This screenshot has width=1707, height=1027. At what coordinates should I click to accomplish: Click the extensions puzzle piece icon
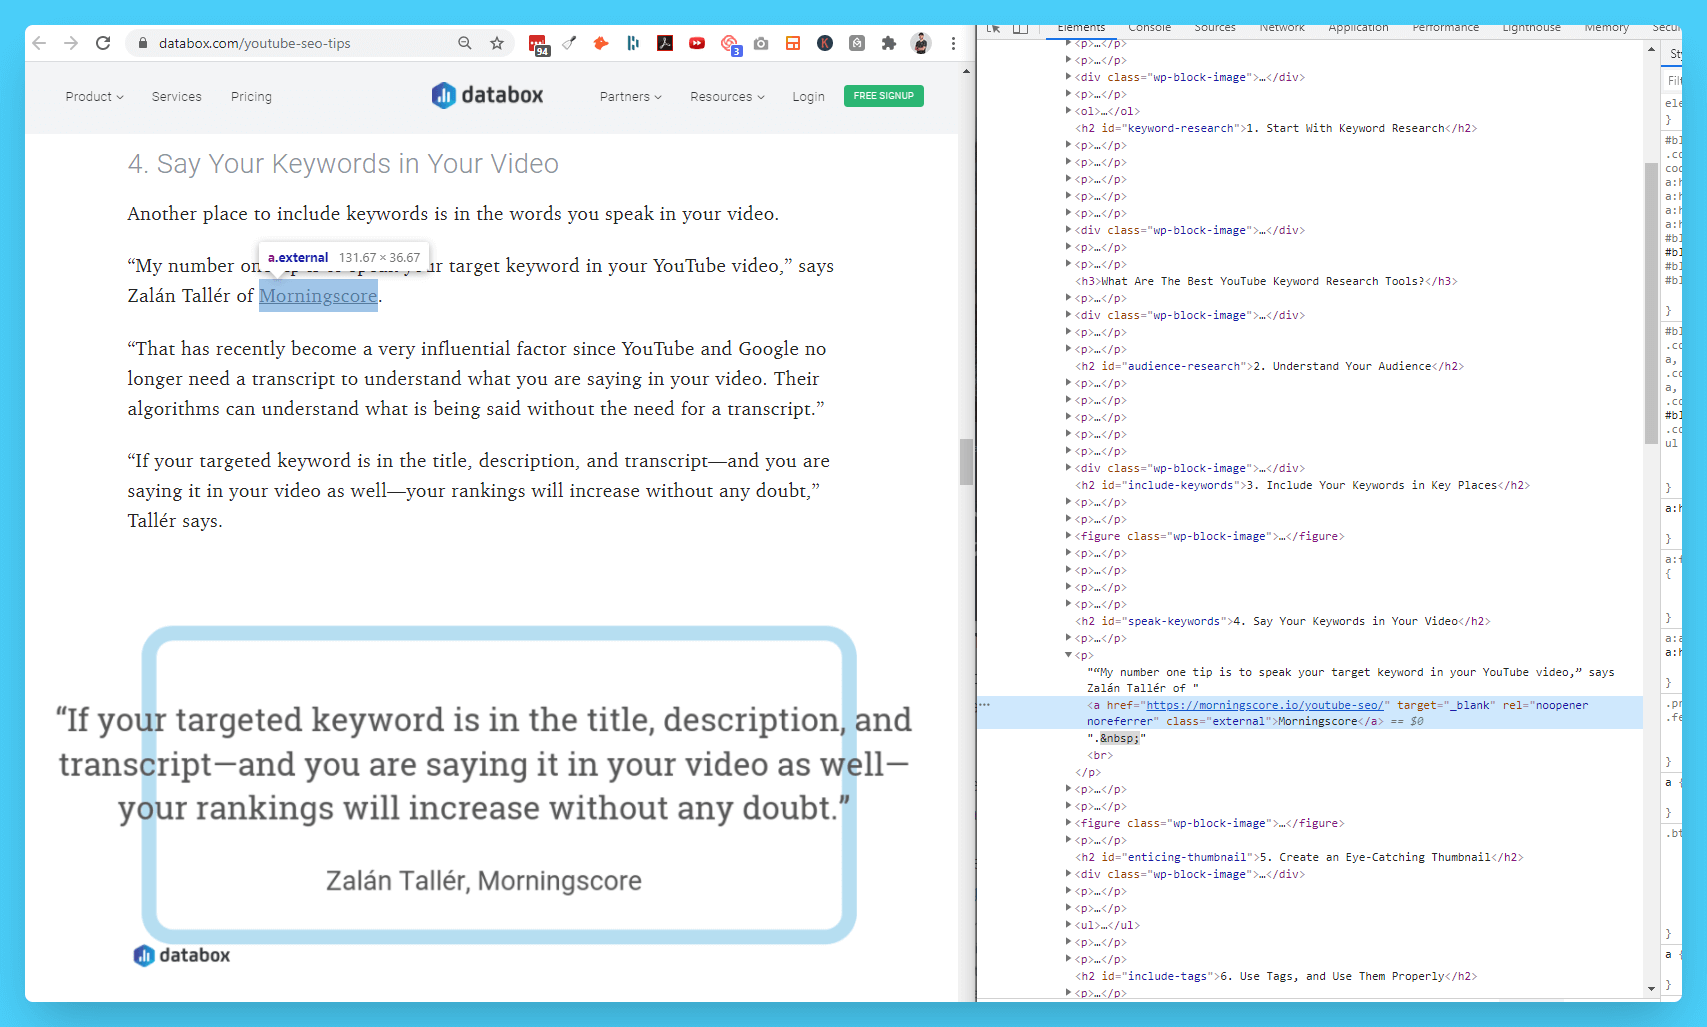coord(889,43)
